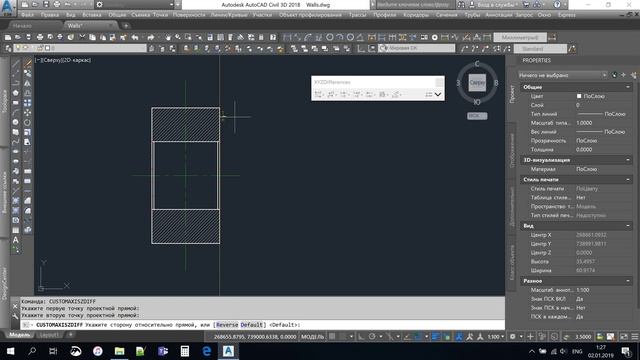The height and width of the screenshot is (360, 640).
Task: Click the Autodesk Exchange cart icon
Action: (x=526, y=4)
